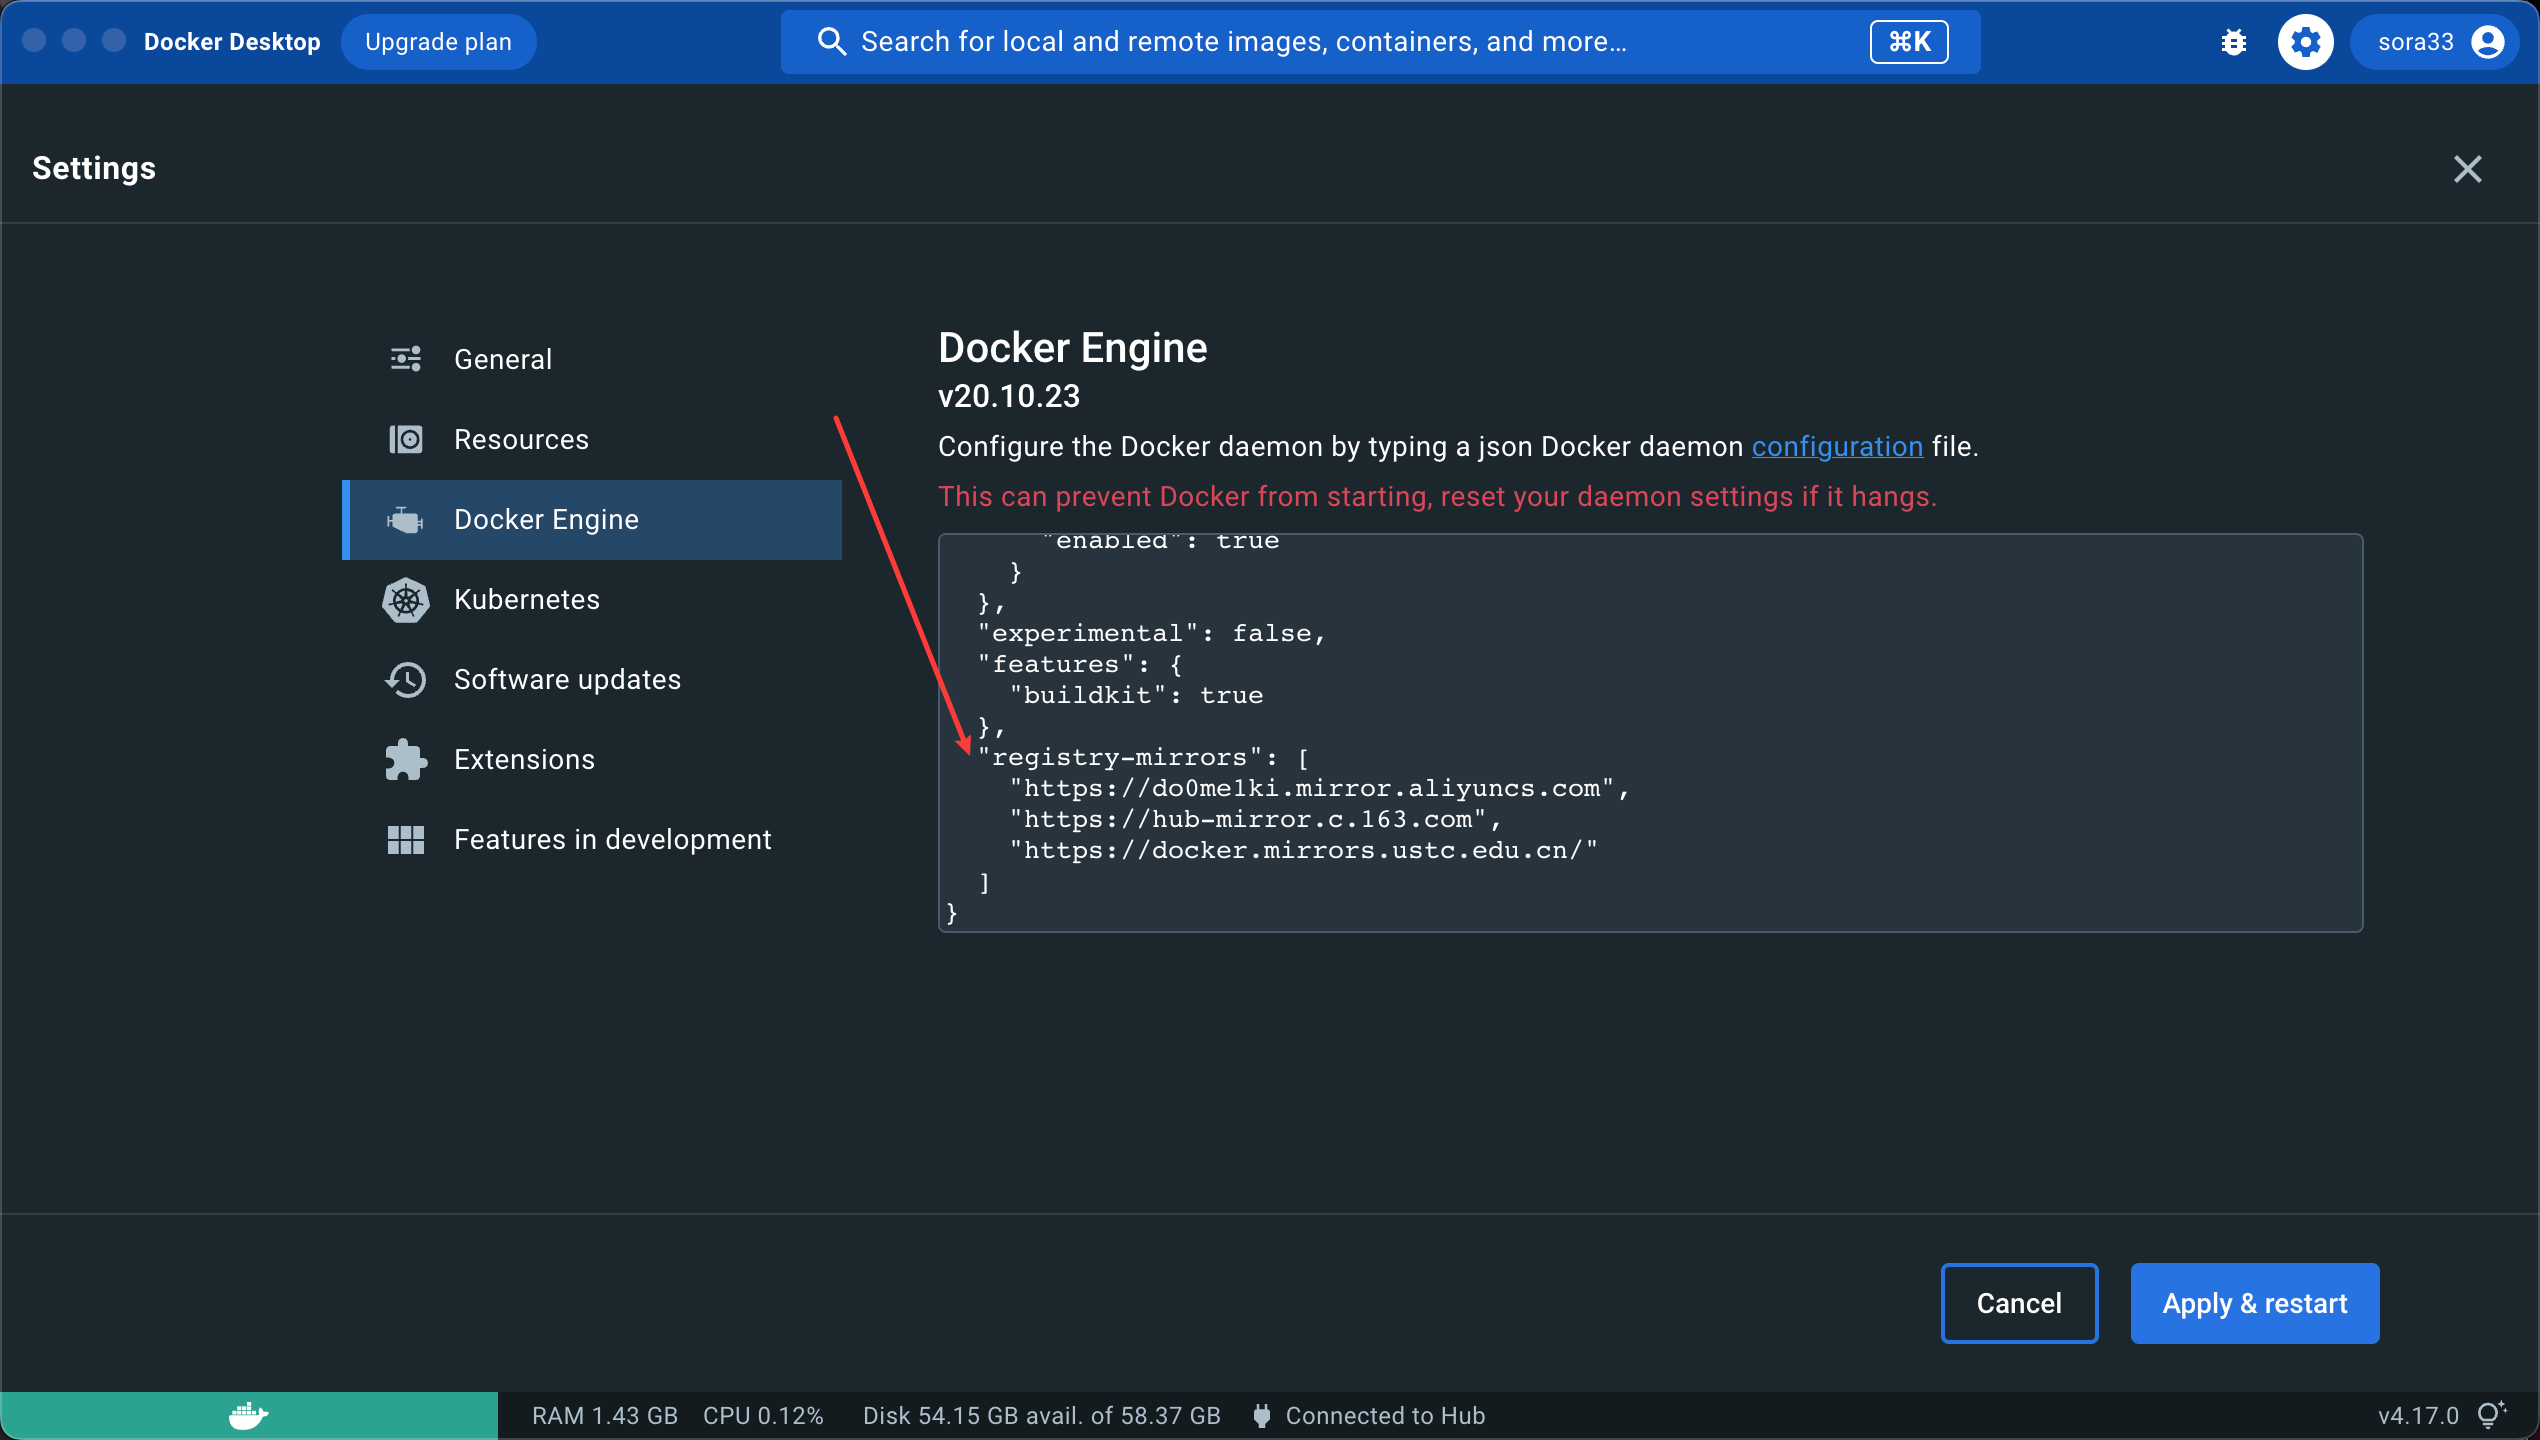Close the Settings panel with X
The image size is (2540, 1440).
pos(2467,169)
